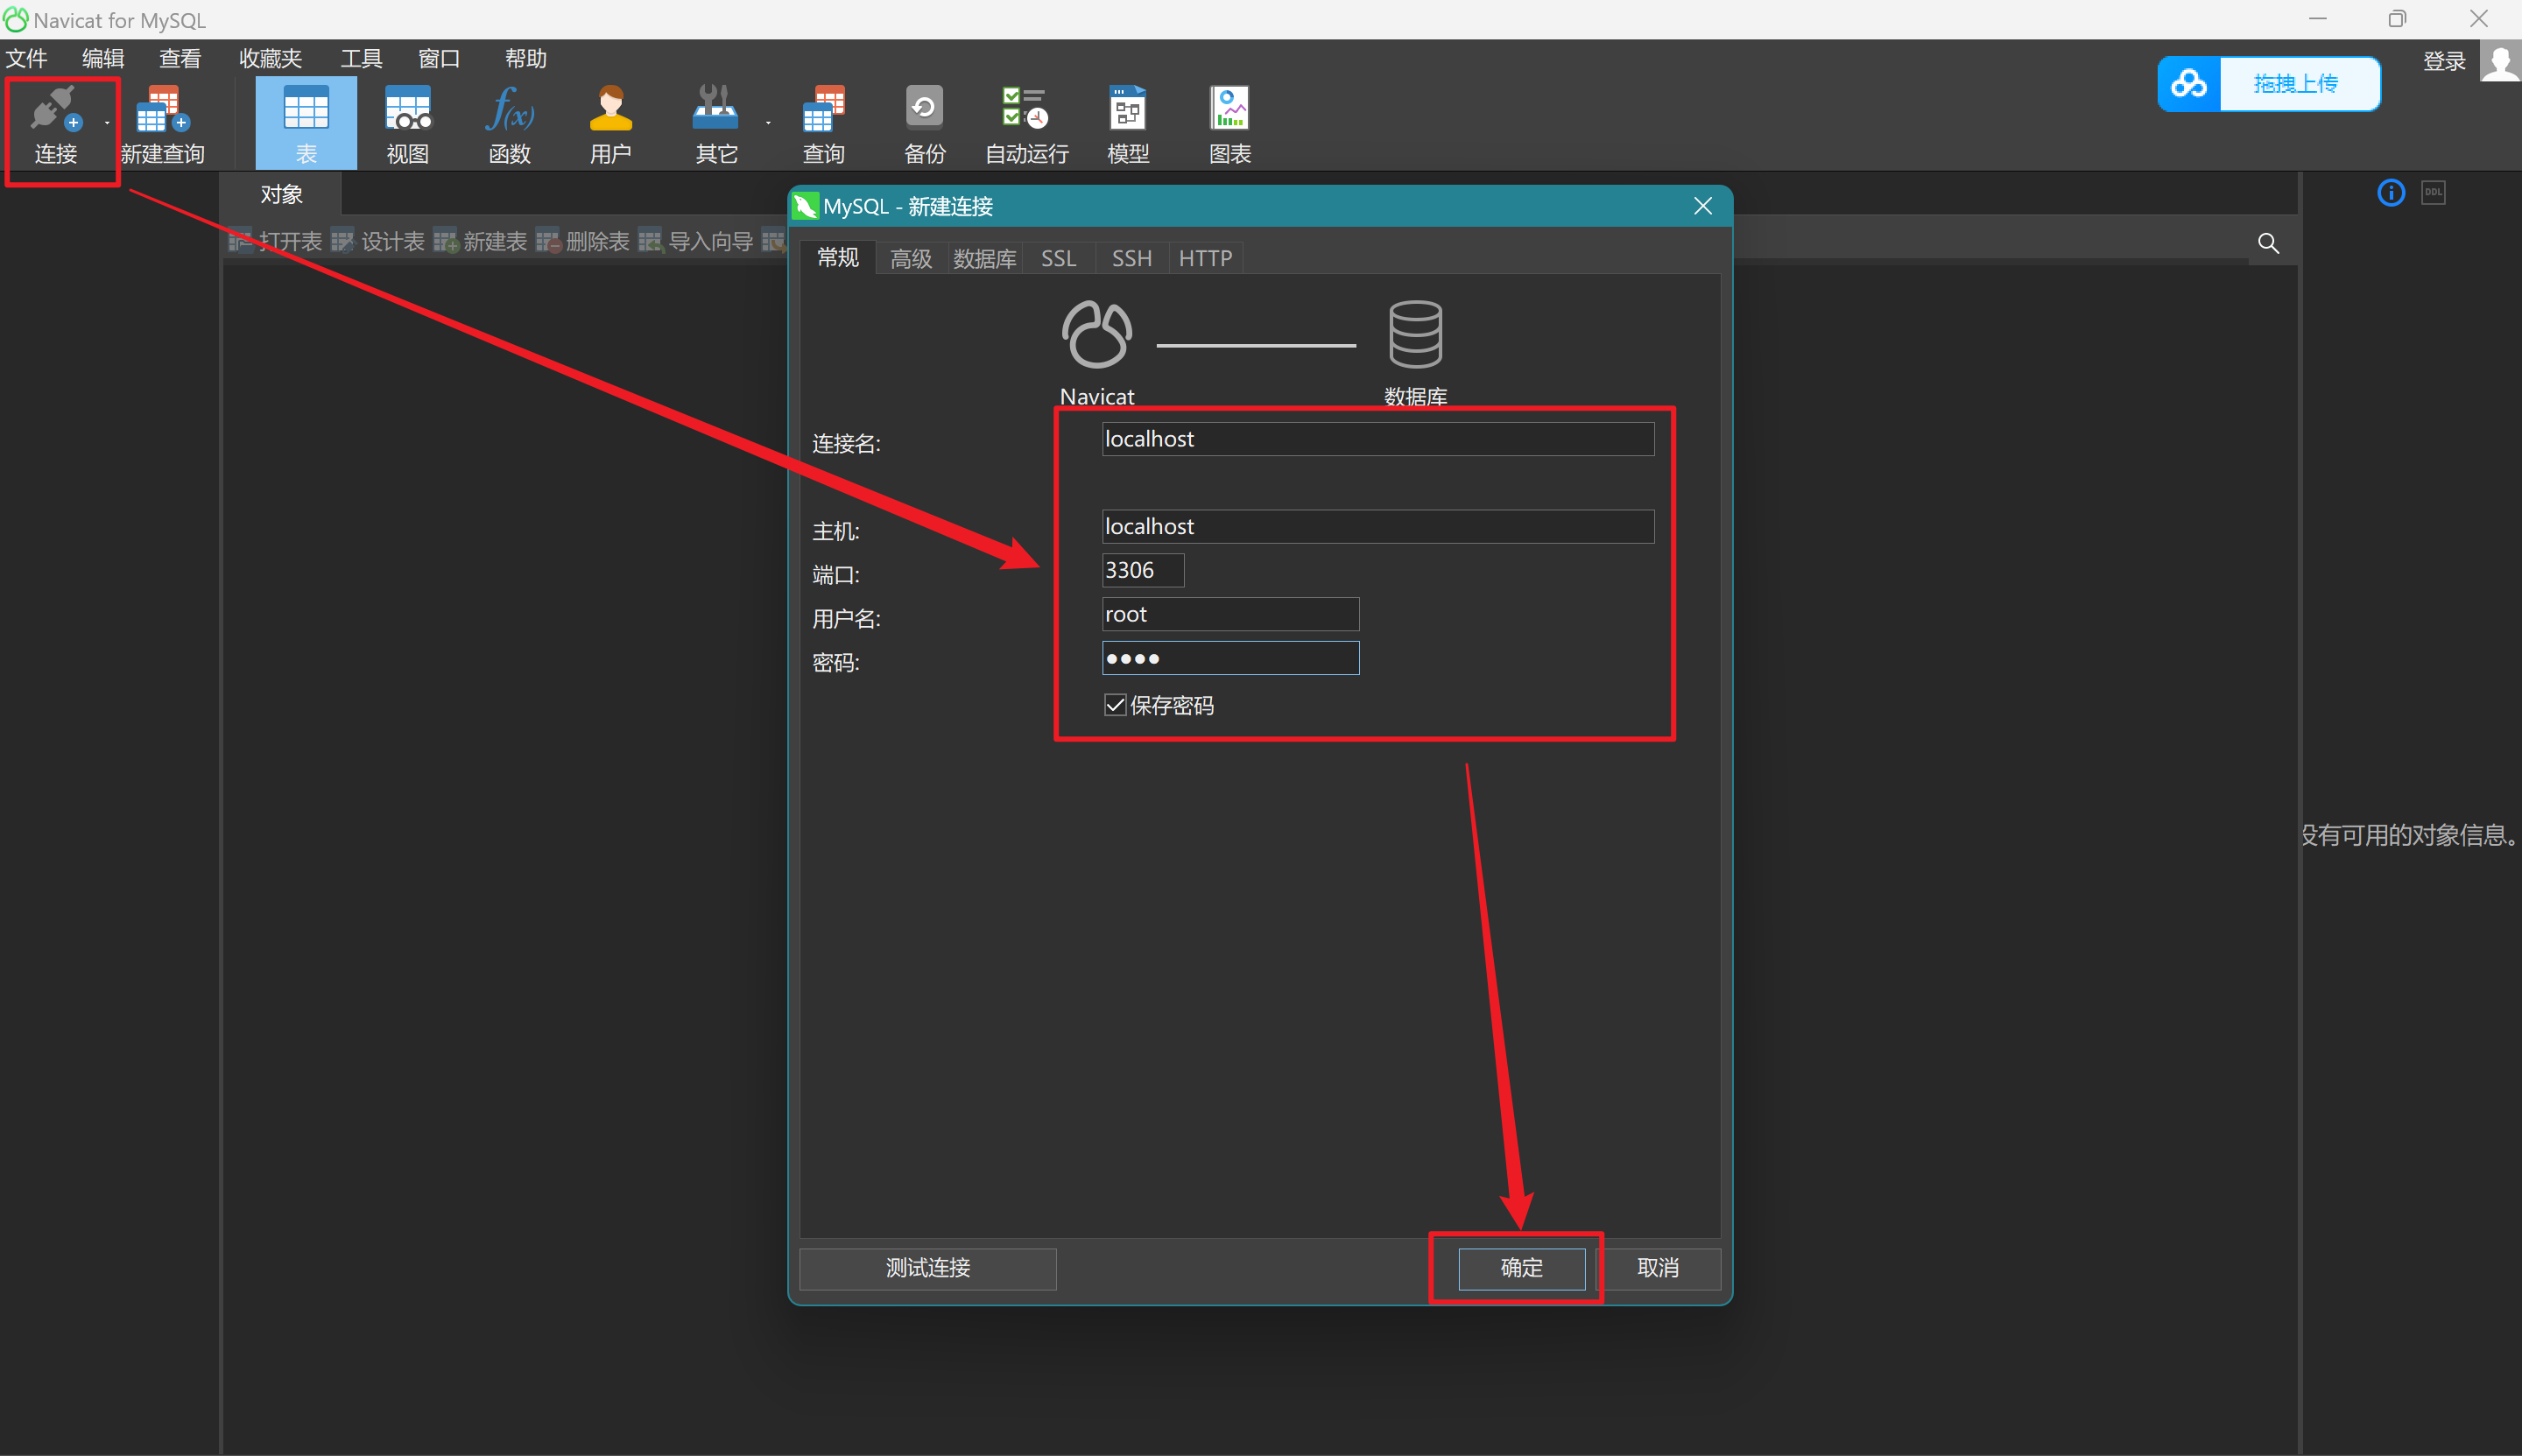
Task: Open the 窗口 window menu
Action: tap(439, 58)
